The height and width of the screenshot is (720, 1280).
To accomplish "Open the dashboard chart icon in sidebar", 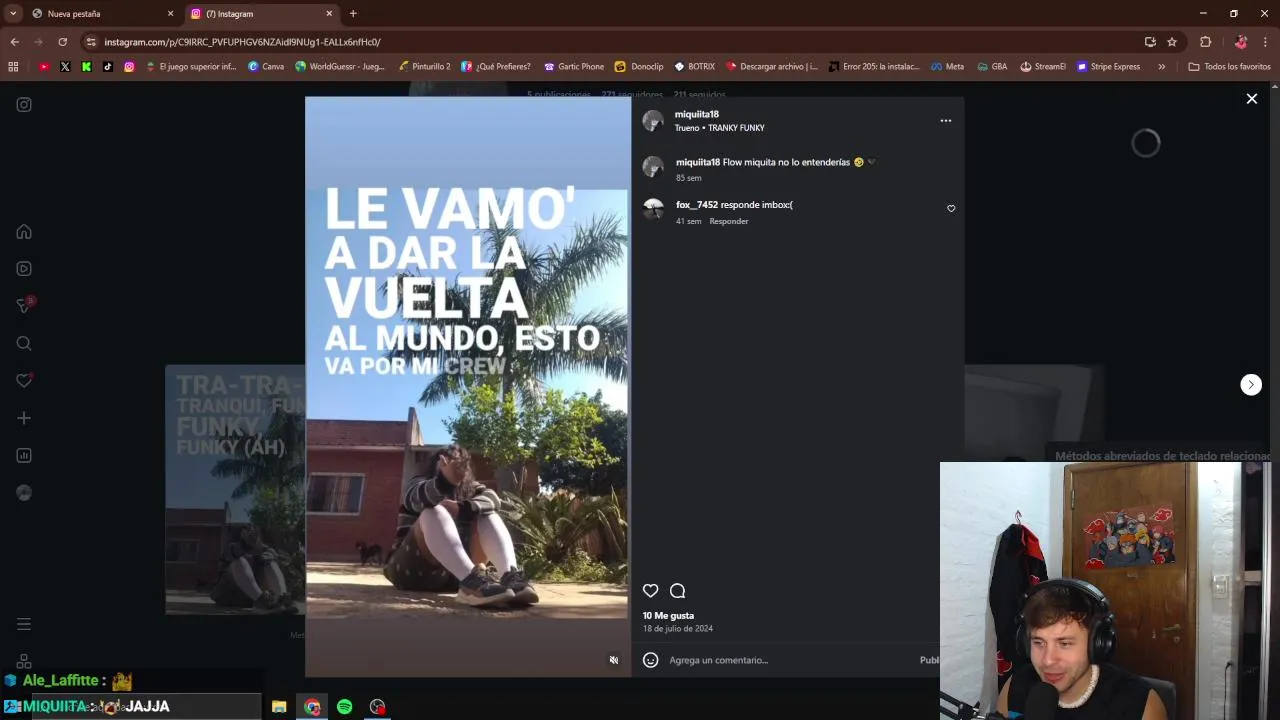I will (x=24, y=455).
